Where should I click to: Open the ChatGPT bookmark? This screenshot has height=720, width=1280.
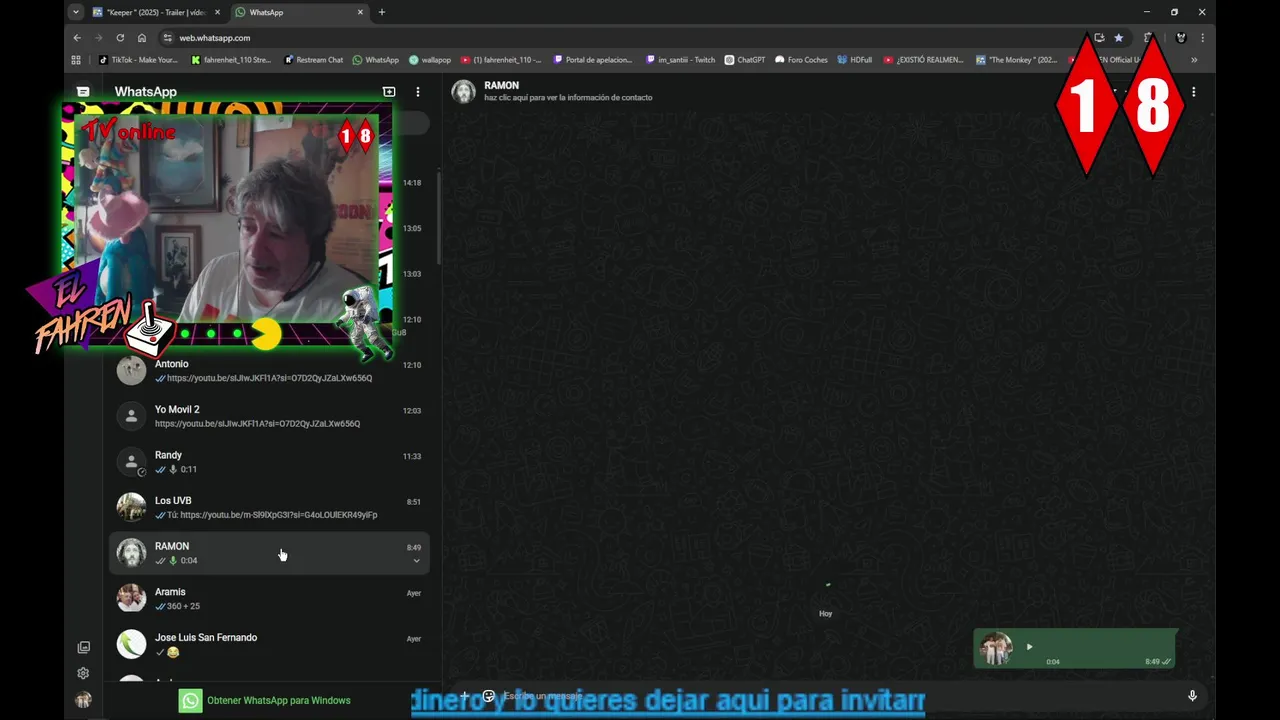pos(745,60)
